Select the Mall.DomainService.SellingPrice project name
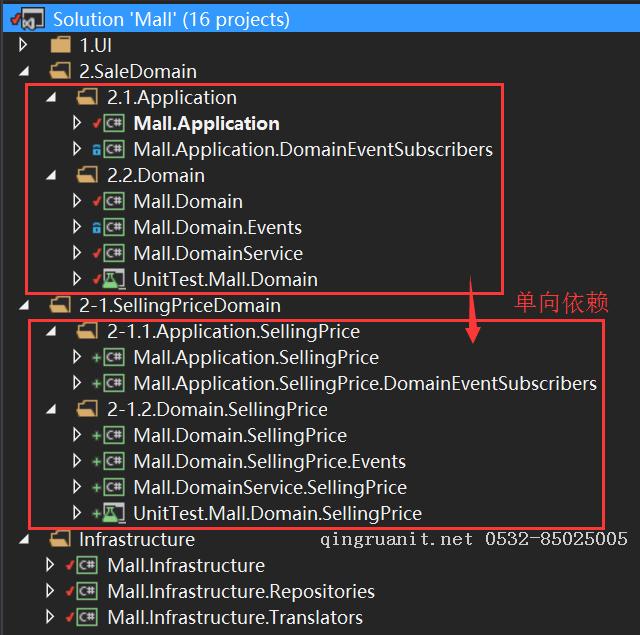640x635 pixels. 270,488
